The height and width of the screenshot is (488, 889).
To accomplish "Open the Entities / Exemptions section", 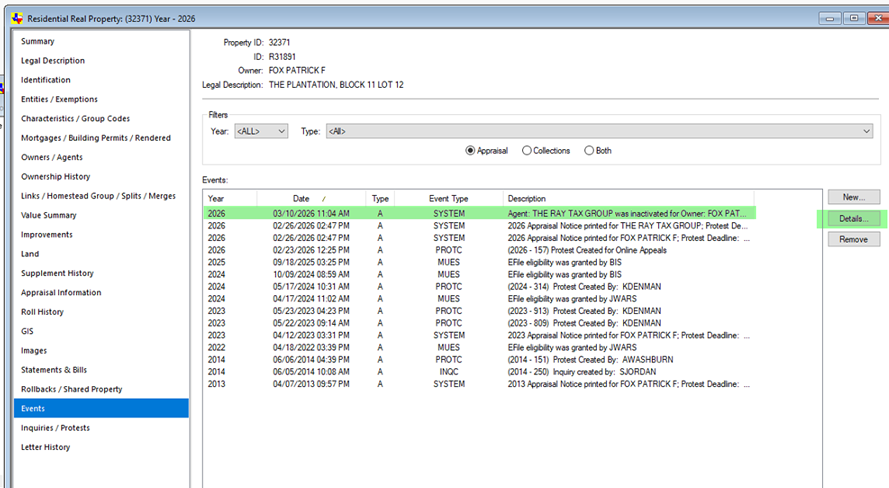I will (59, 99).
